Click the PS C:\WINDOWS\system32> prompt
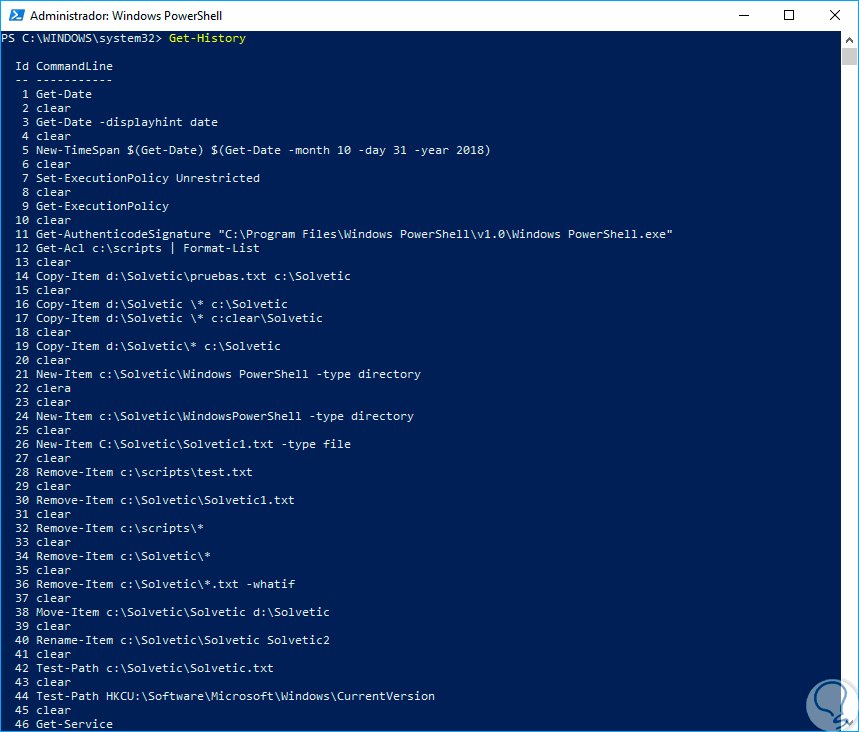 82,38
